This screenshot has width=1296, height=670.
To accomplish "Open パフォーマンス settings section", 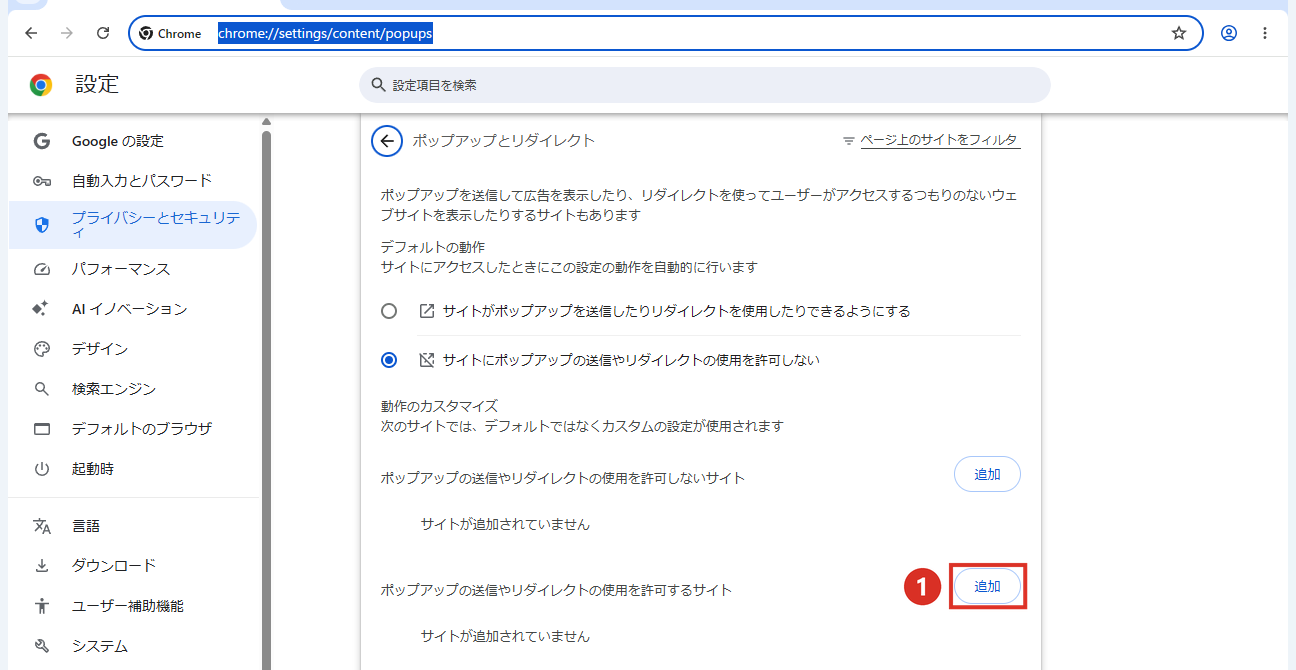I will coord(132,269).
